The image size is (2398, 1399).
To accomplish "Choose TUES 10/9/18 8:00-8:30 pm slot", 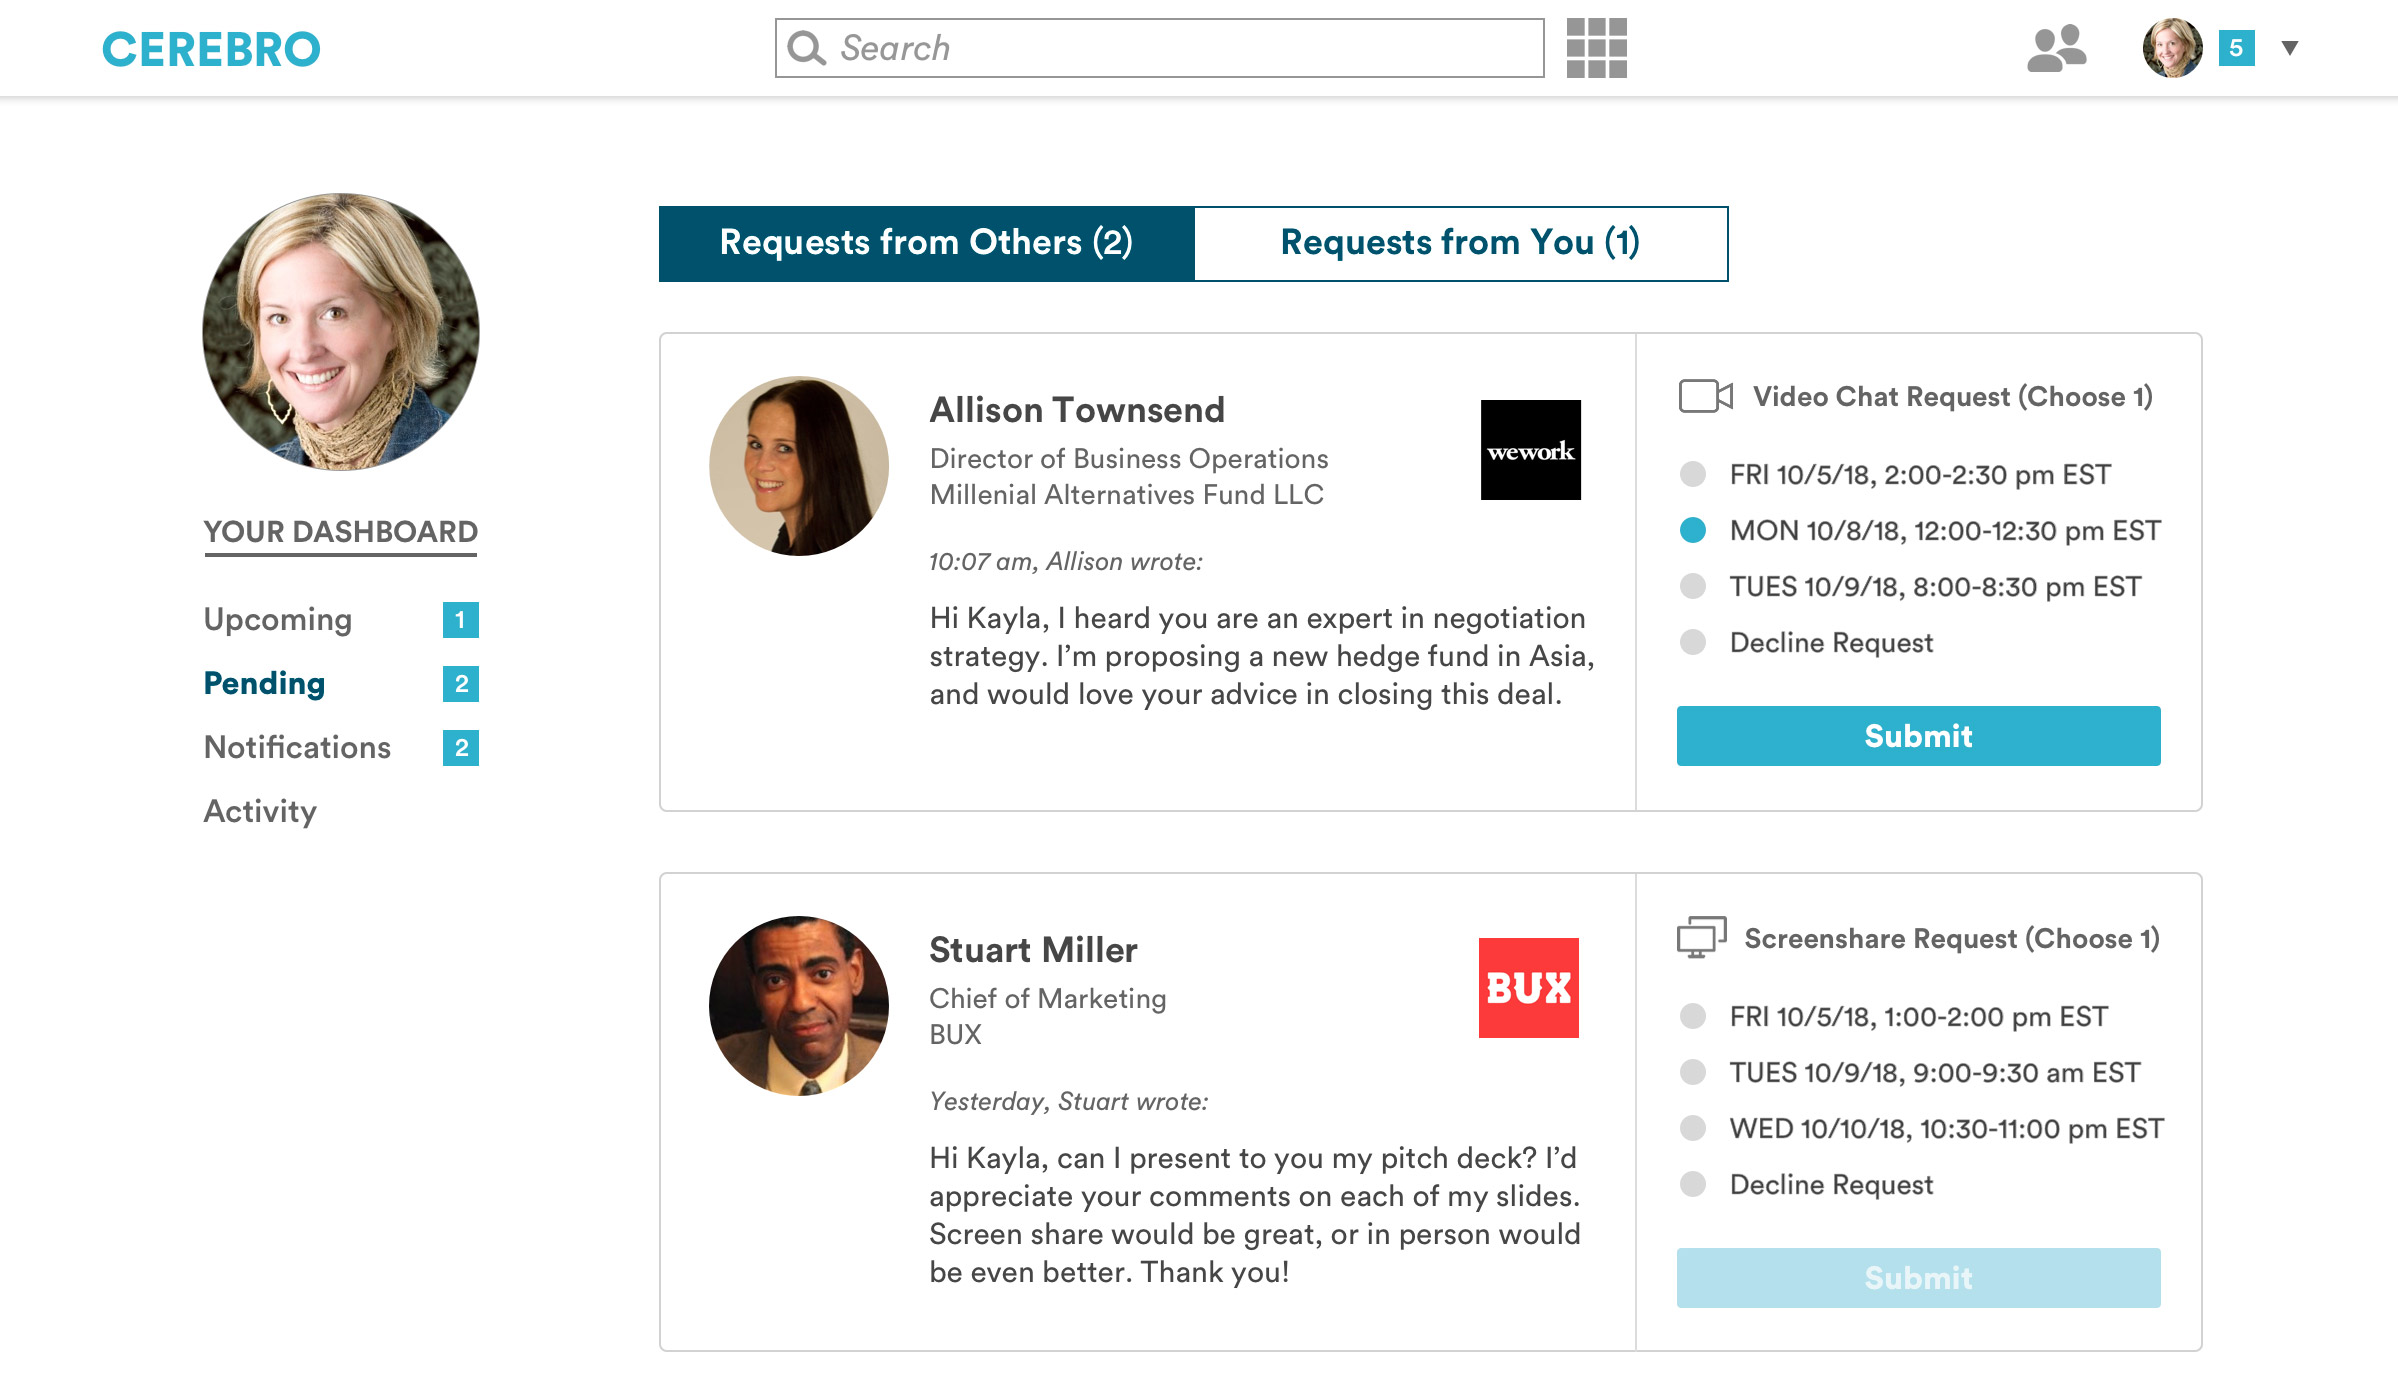I will [1693, 586].
